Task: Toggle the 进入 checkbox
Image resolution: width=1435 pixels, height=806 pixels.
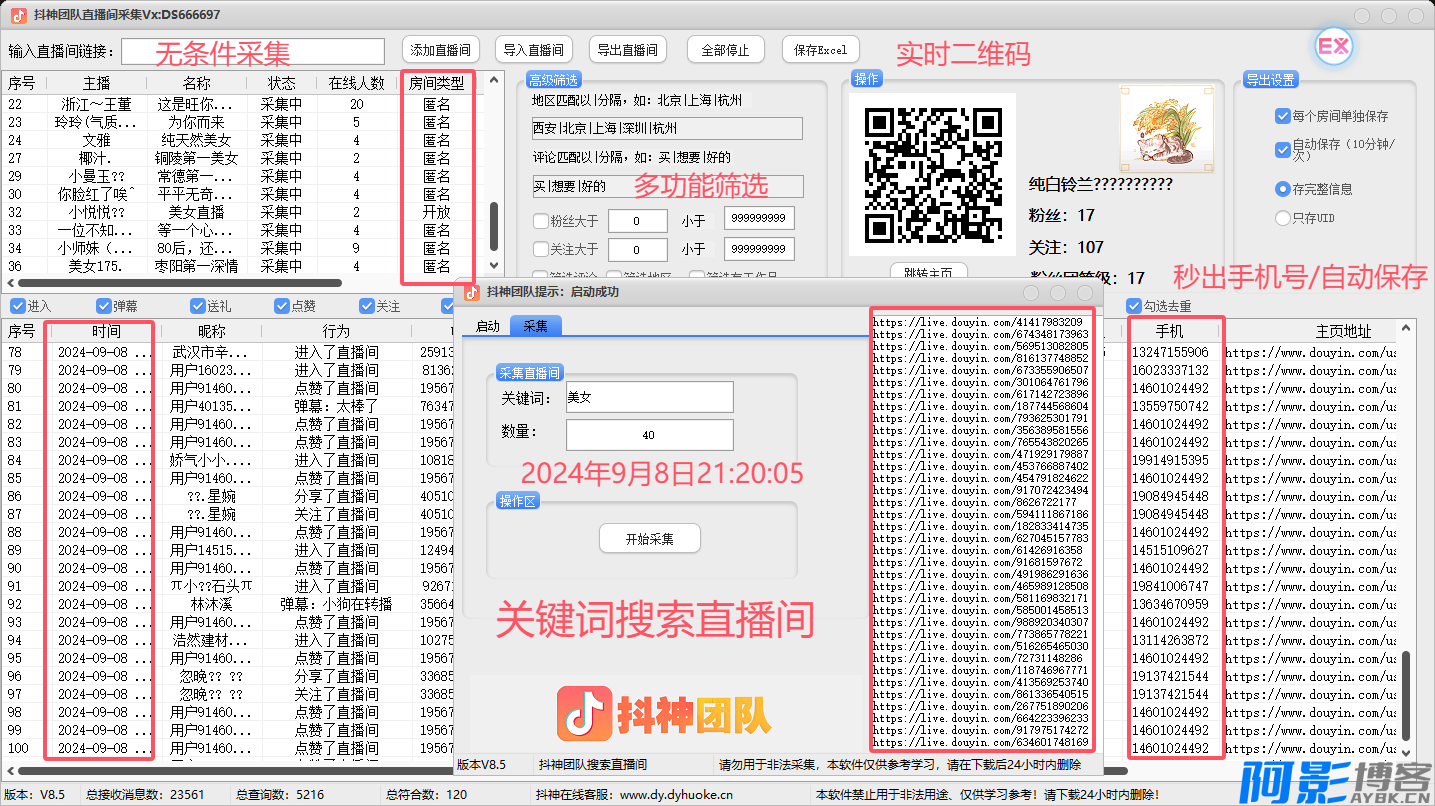Action: (18, 306)
